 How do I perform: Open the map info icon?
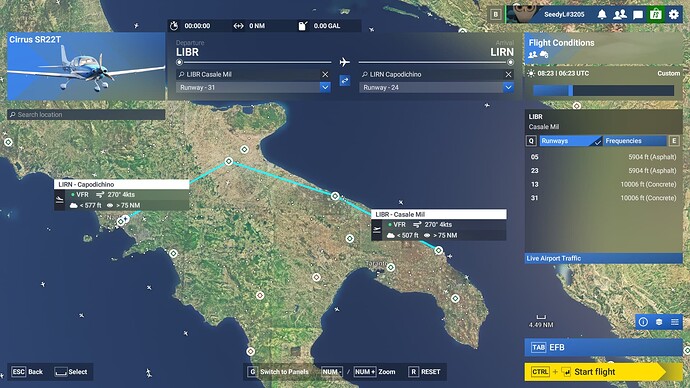click(x=643, y=322)
